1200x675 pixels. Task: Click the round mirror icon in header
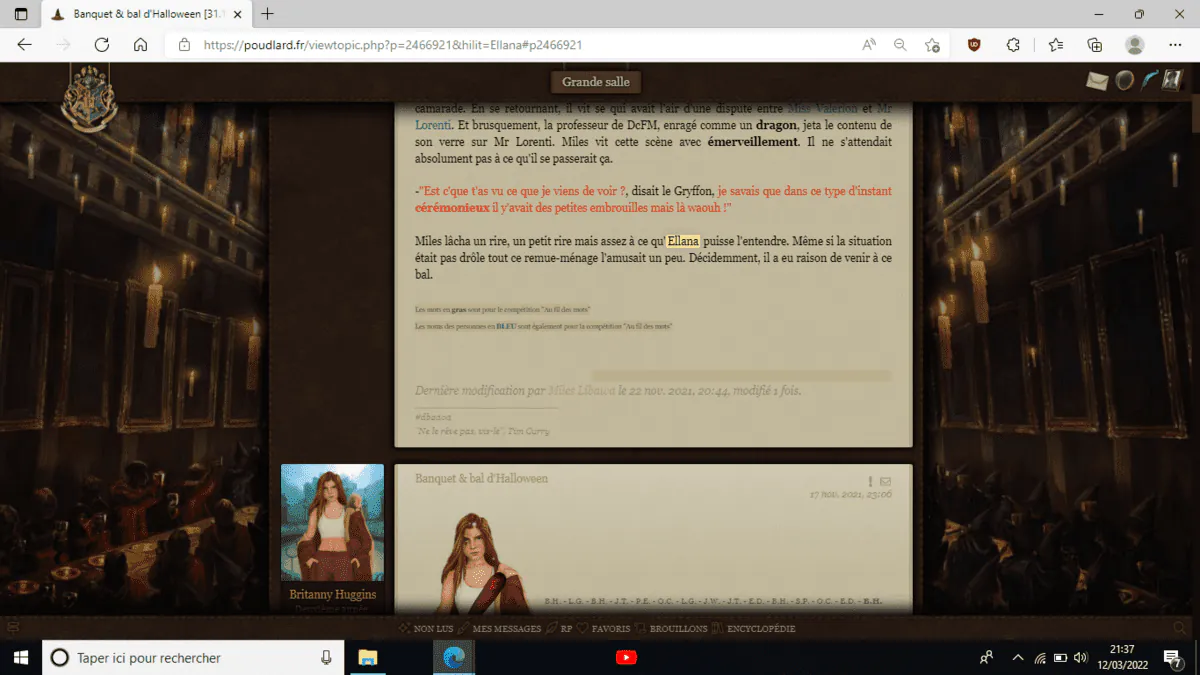click(1124, 81)
